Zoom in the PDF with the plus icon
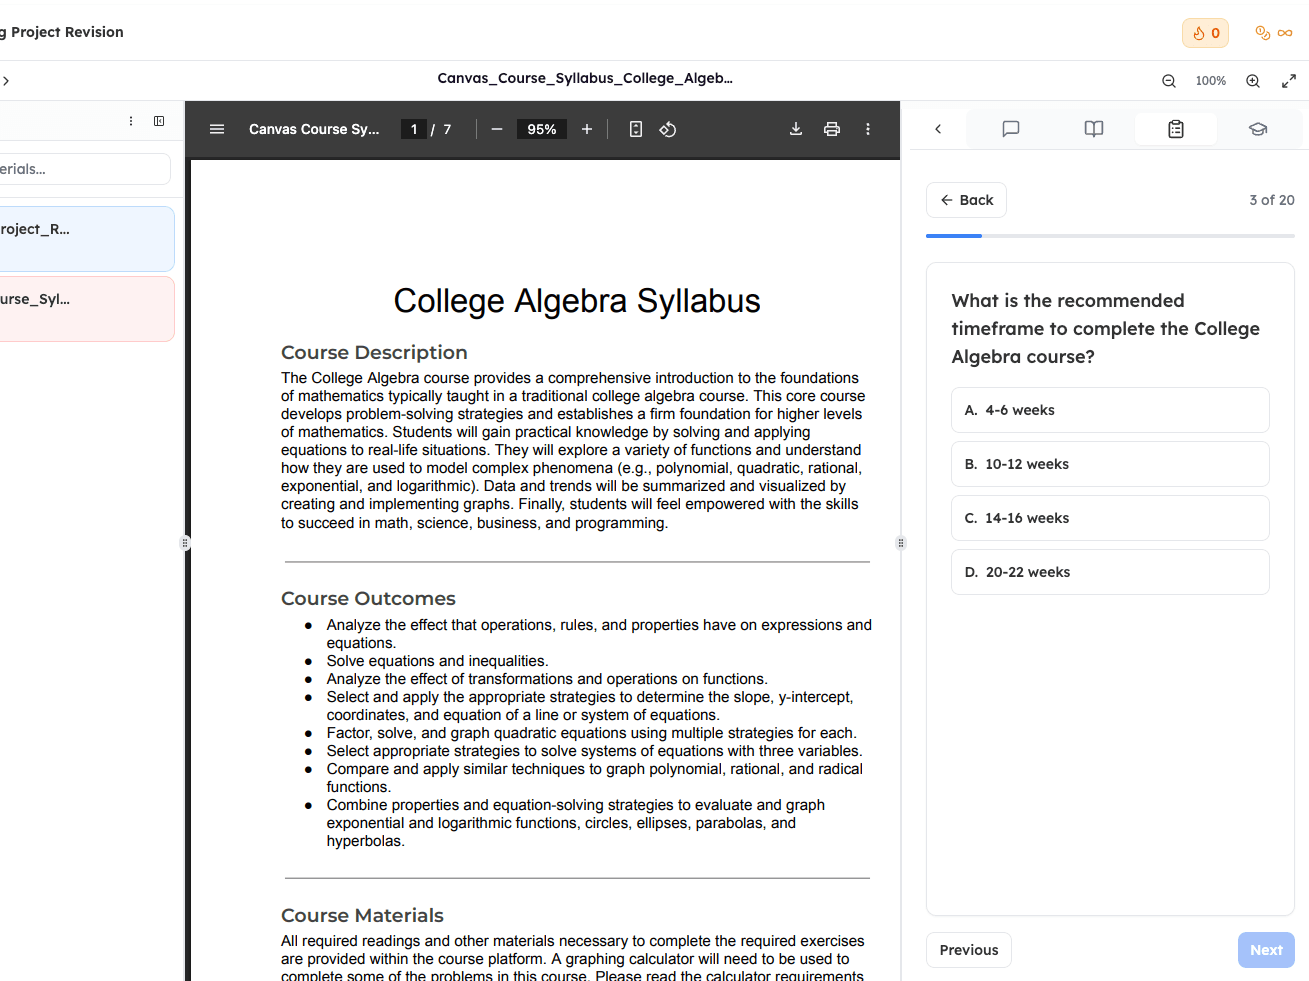Screen dimensions: 1309x981 (x=587, y=129)
